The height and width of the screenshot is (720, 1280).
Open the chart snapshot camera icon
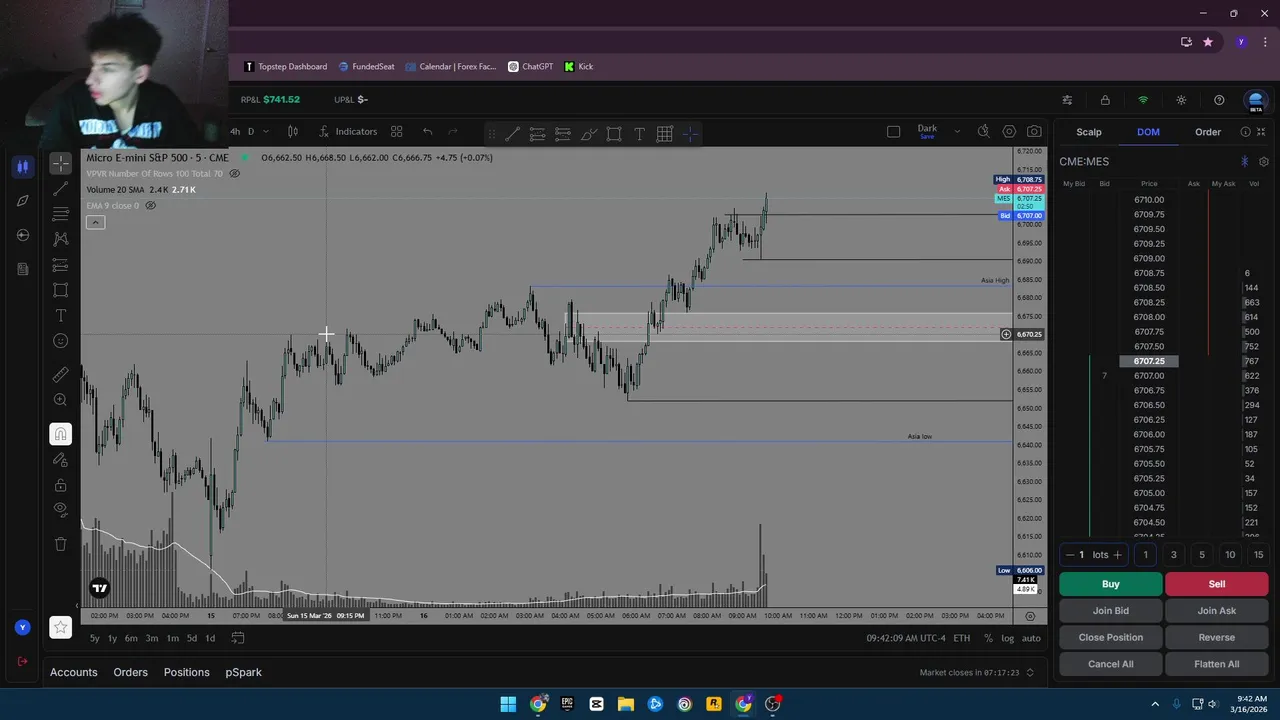pos(1034,131)
